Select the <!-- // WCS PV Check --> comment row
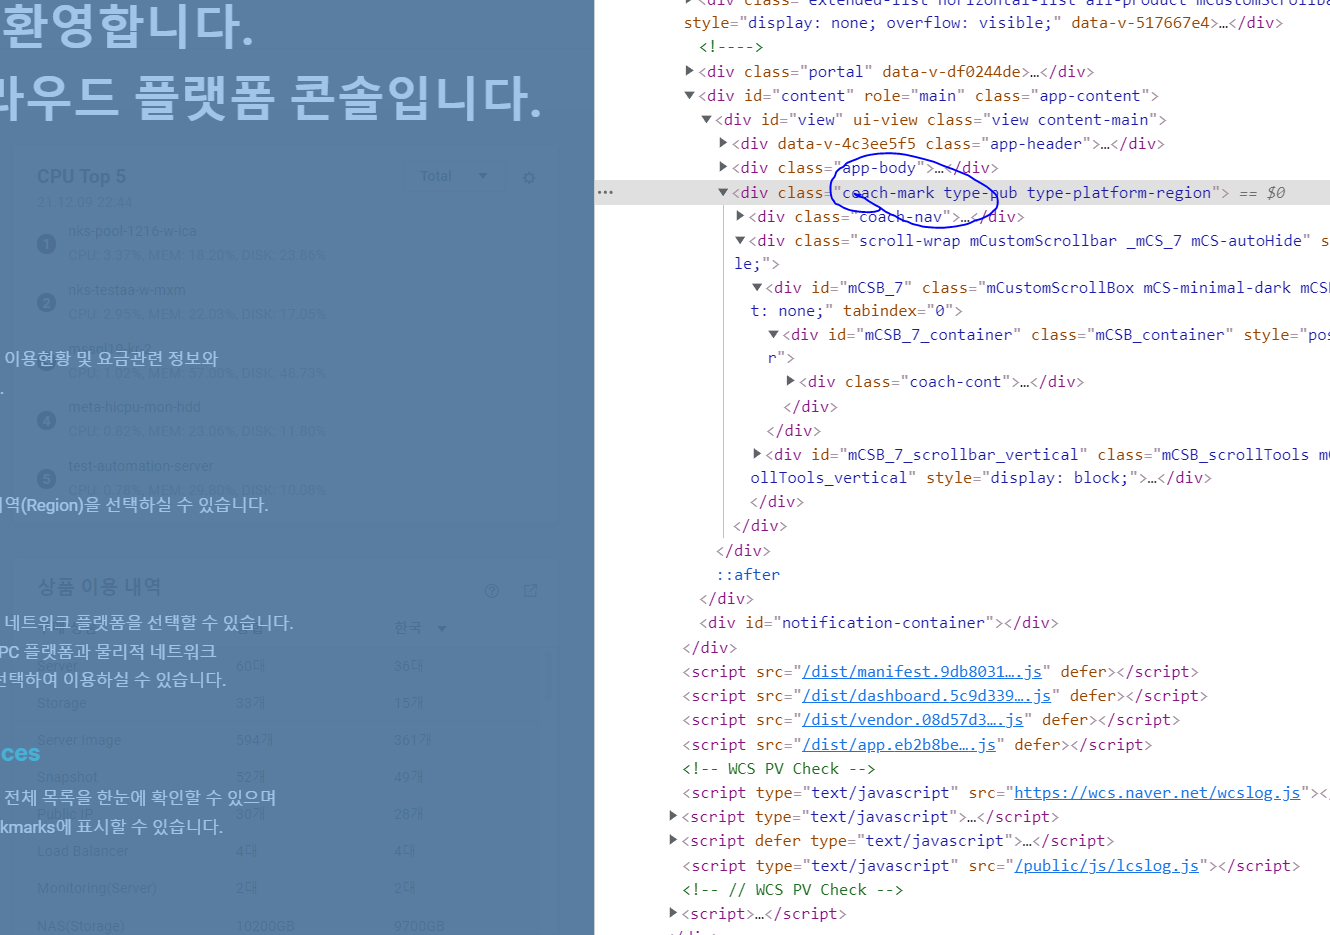 [793, 889]
